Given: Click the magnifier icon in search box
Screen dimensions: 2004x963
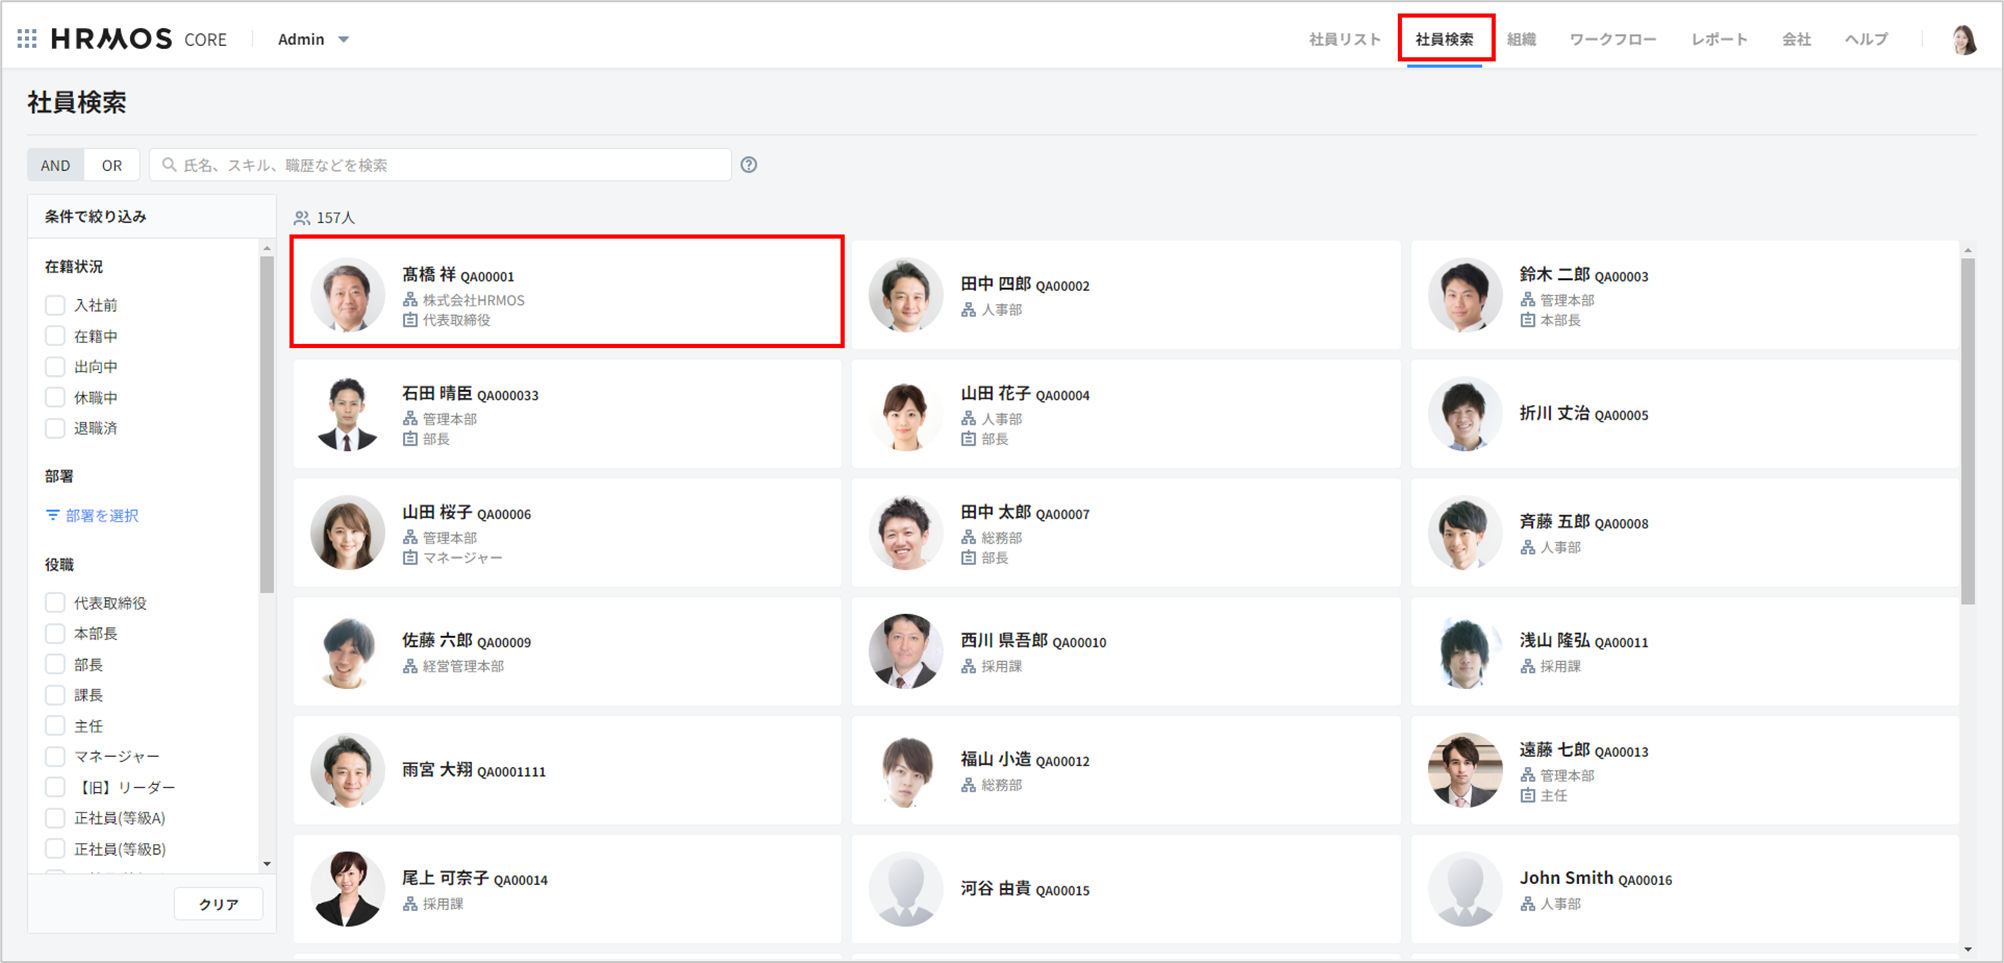Looking at the screenshot, I should [169, 165].
